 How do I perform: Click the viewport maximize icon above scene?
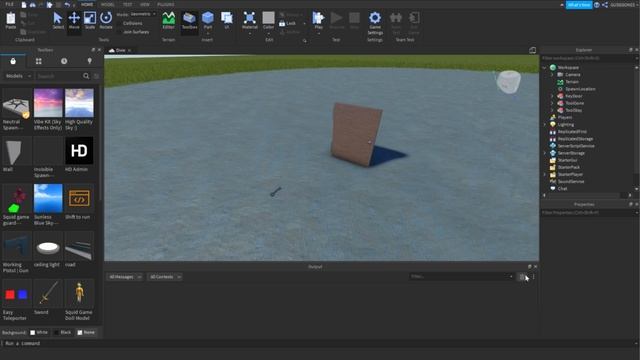(x=532, y=50)
